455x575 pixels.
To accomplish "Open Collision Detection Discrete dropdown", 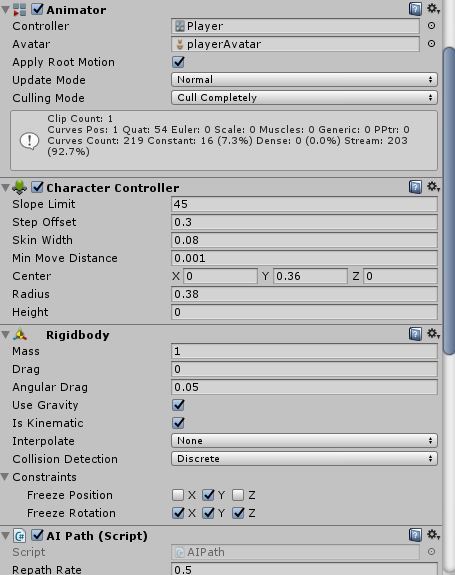I will pos(304,458).
